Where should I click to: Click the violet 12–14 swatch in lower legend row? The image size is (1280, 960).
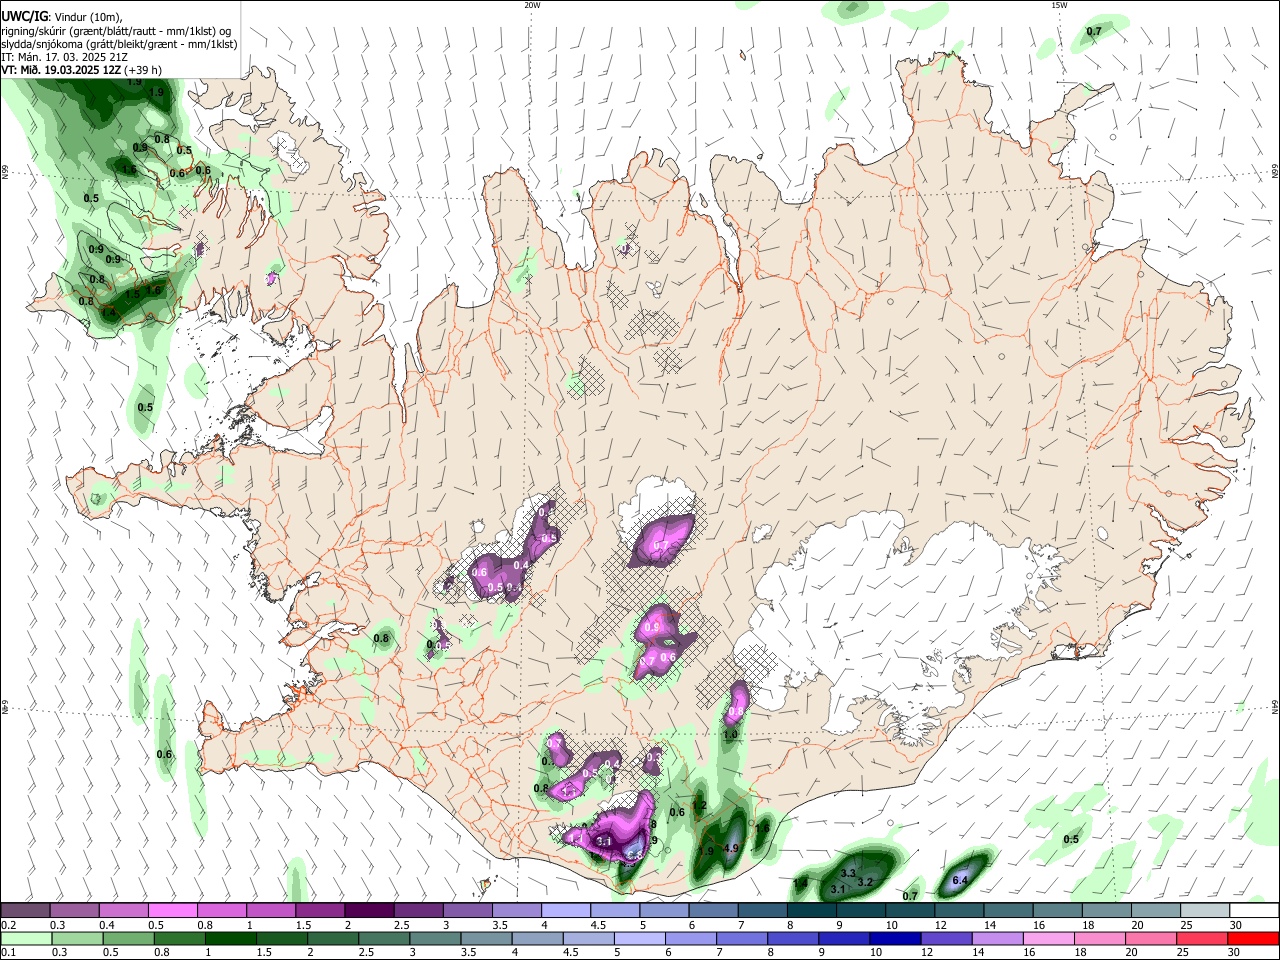coord(946,938)
